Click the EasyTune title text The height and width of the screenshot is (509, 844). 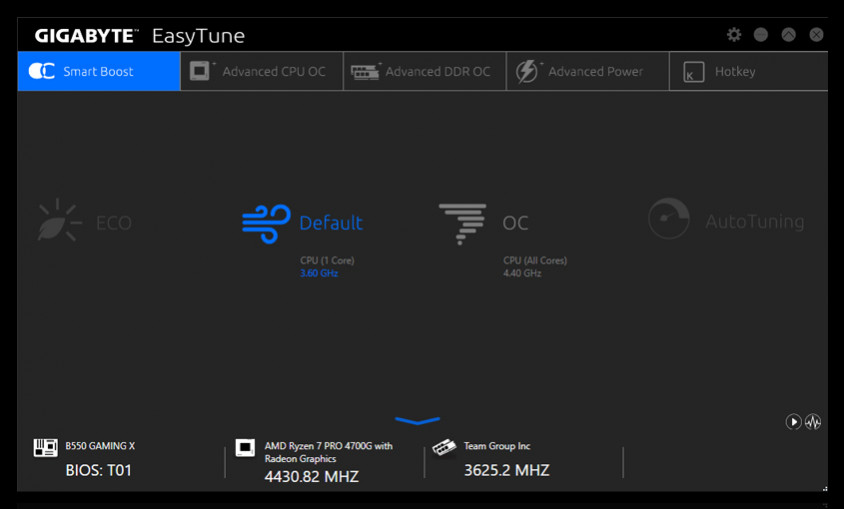198,37
